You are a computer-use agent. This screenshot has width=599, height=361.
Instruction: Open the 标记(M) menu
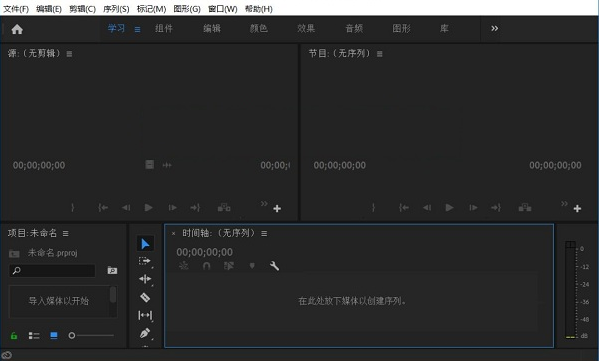pos(151,9)
